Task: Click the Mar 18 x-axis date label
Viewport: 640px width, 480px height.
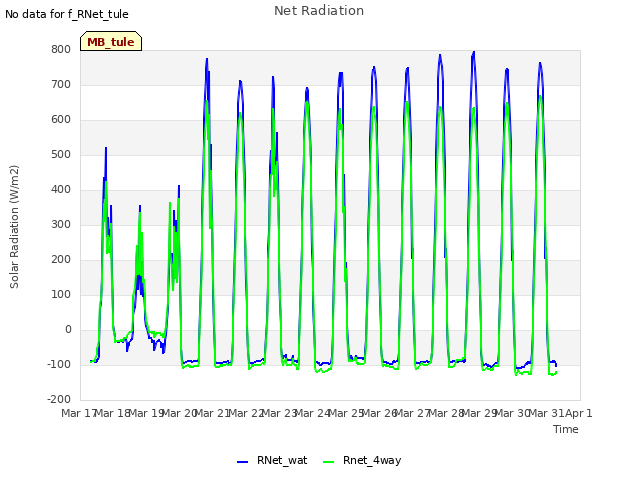Action: (x=113, y=413)
